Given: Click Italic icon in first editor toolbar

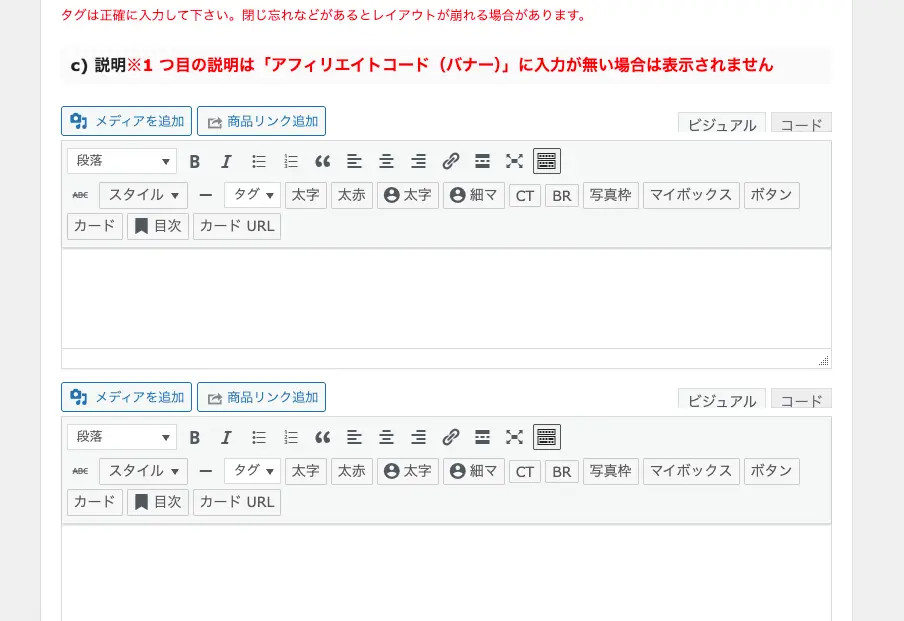Looking at the screenshot, I should (x=227, y=161).
